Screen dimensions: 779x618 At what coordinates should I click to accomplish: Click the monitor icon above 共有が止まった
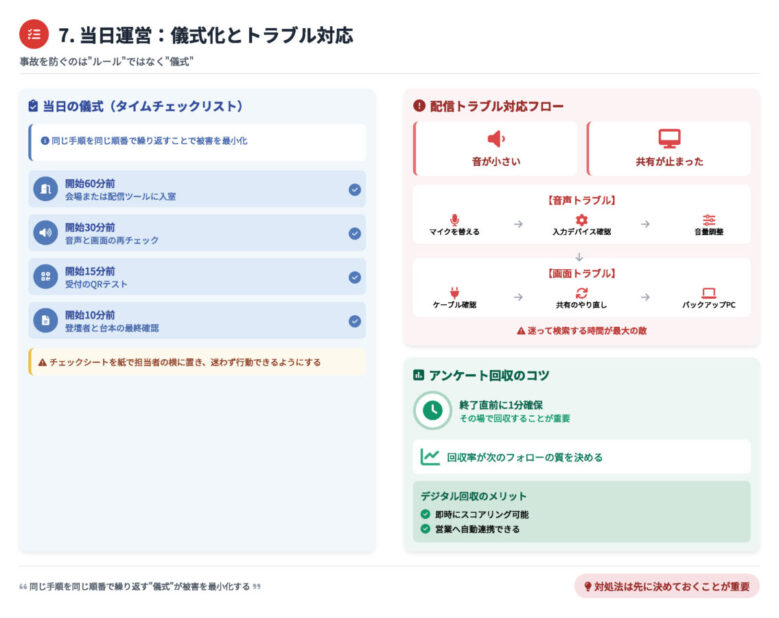669,139
